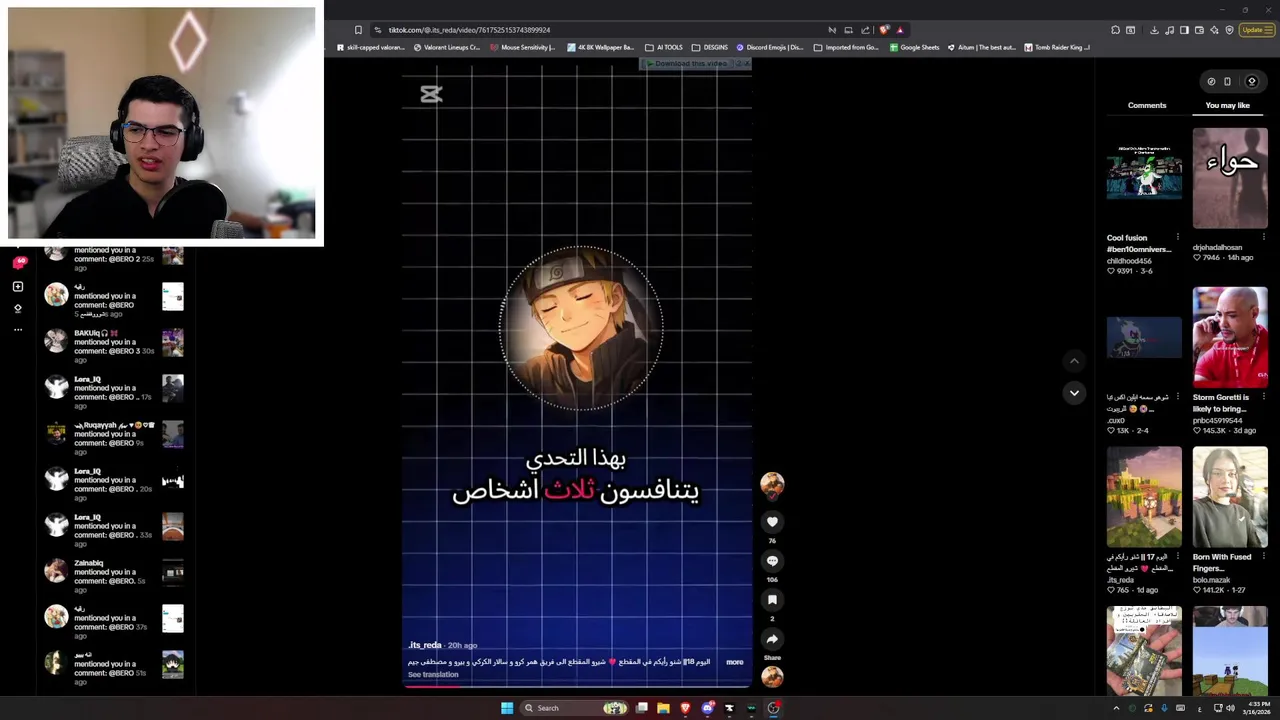Click the Brave Rewards triangle icon
This screenshot has height=720, width=1280.
[900, 30]
